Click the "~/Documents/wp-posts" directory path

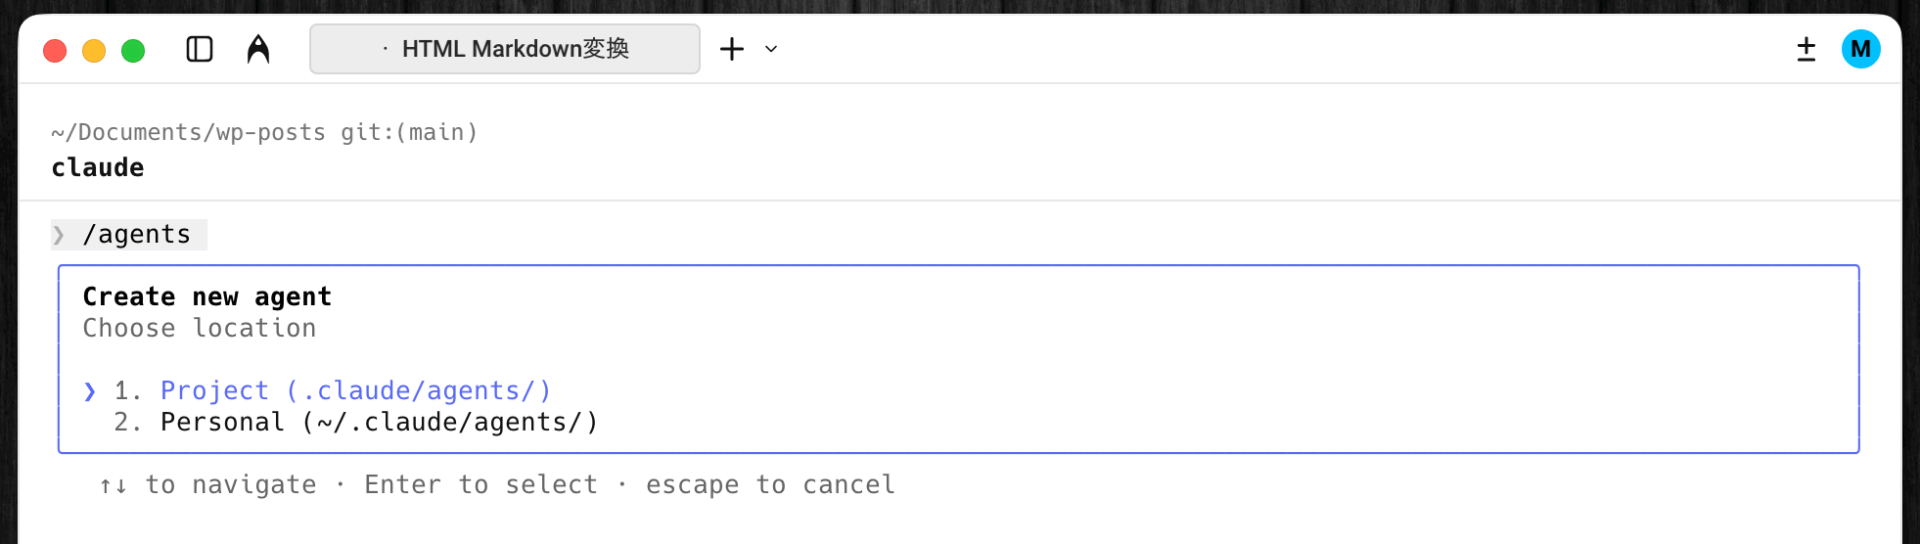pos(189,132)
